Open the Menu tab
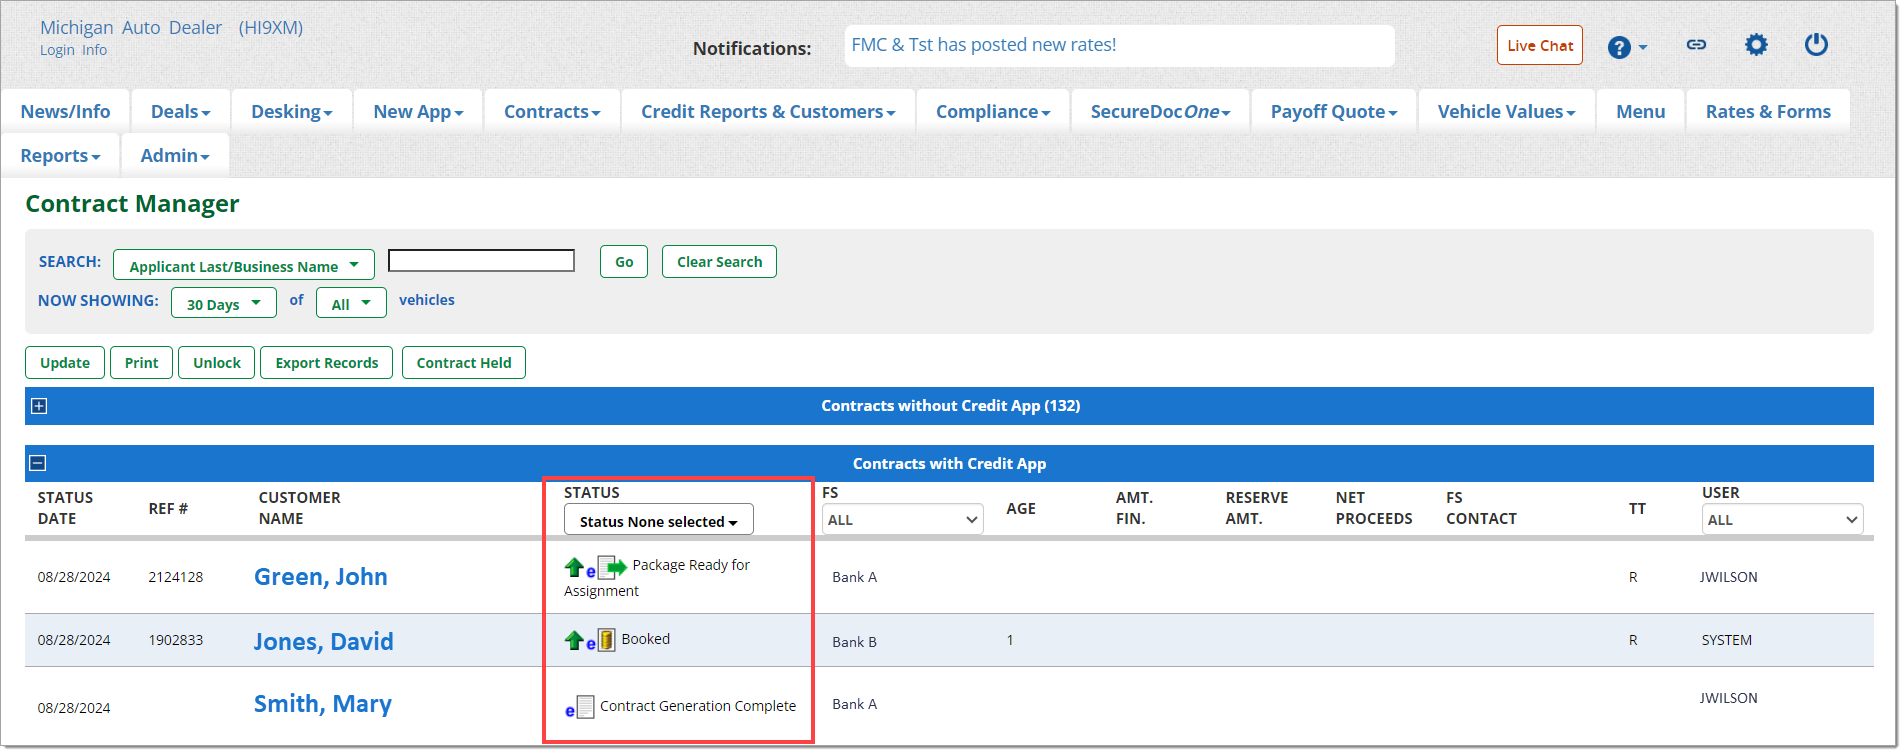The image size is (1903, 753). click(x=1640, y=111)
